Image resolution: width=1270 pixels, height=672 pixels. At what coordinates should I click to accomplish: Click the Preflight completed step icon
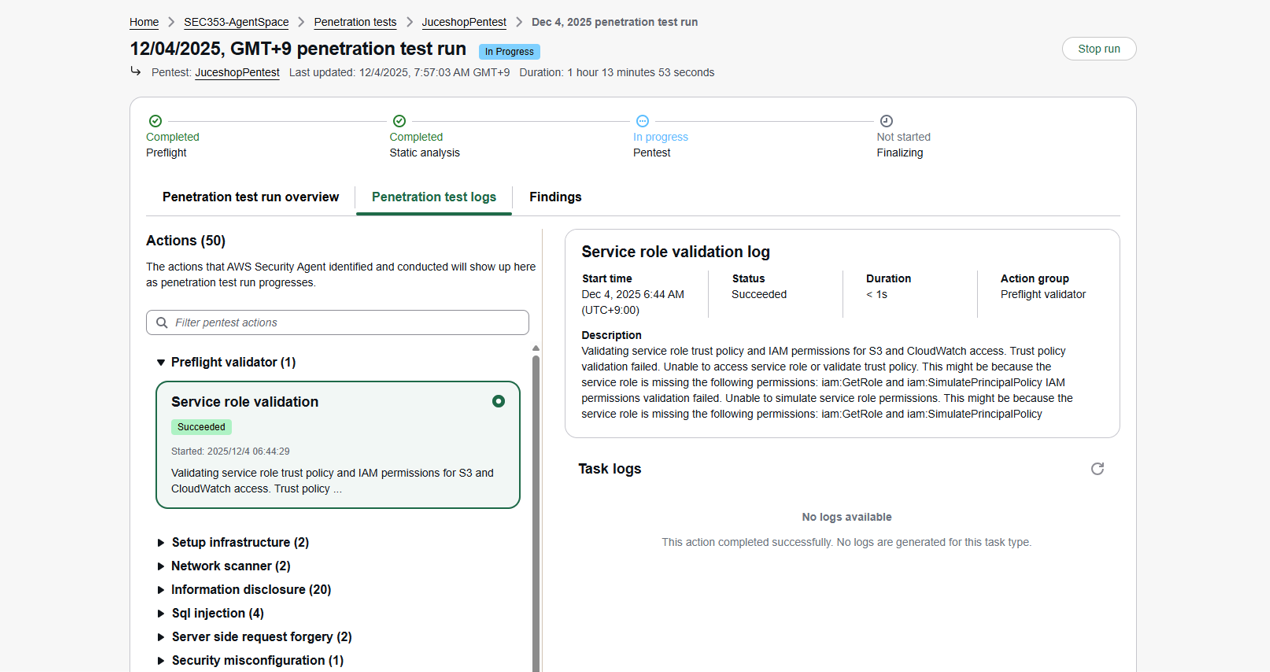point(155,121)
